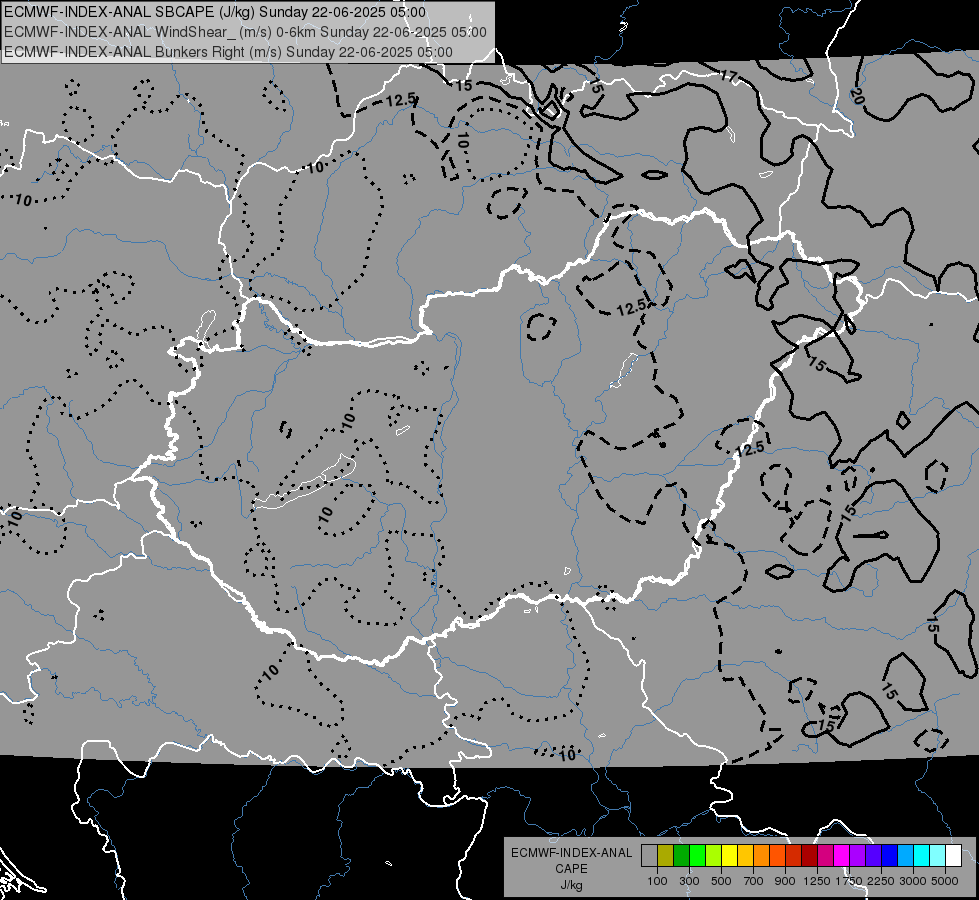Click the 700 legend tick label
This screenshot has width=979, height=900.
click(x=754, y=881)
